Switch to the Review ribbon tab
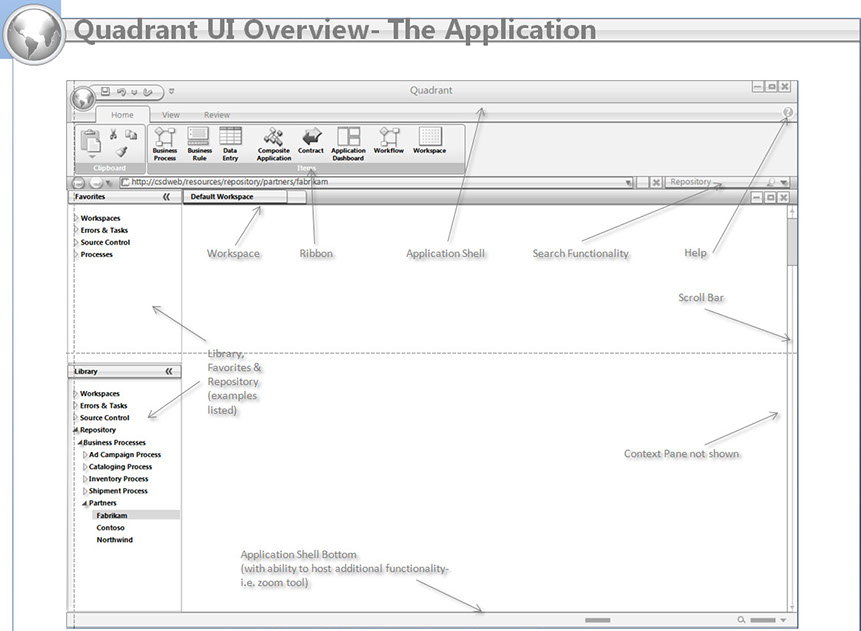Image resolution: width=861 pixels, height=631 pixels. [x=217, y=115]
